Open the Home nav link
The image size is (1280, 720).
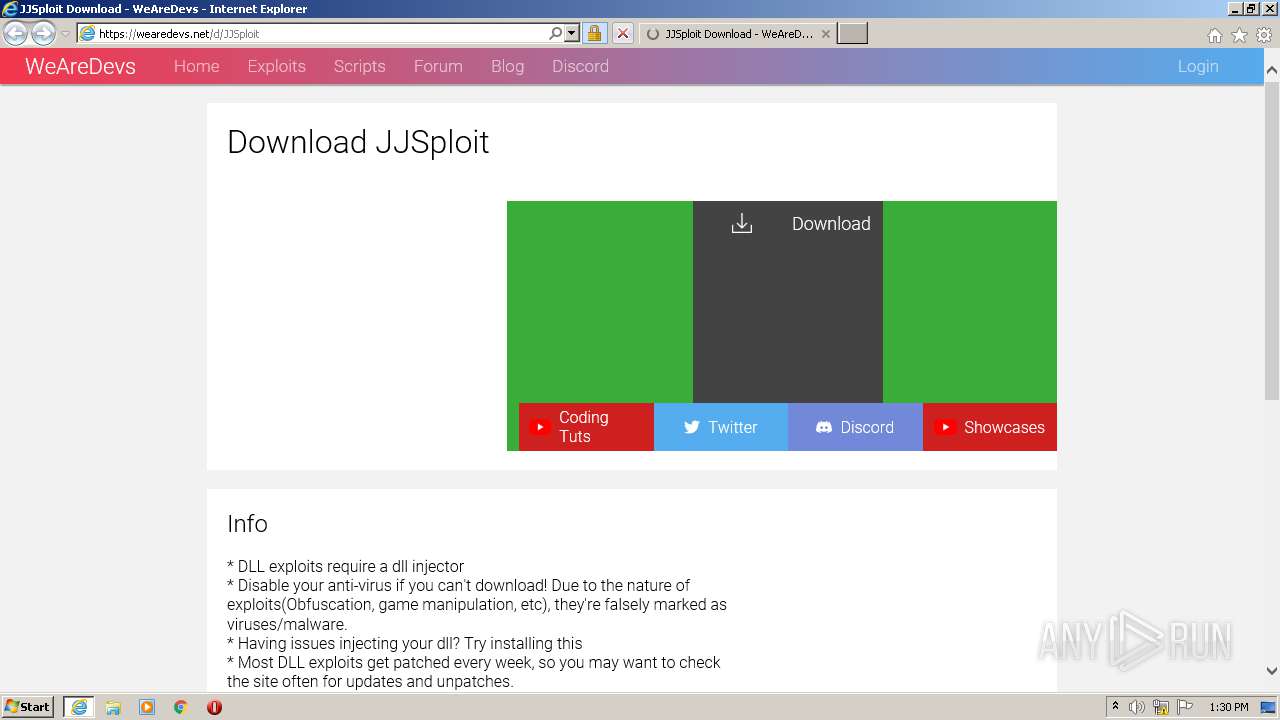[x=196, y=66]
